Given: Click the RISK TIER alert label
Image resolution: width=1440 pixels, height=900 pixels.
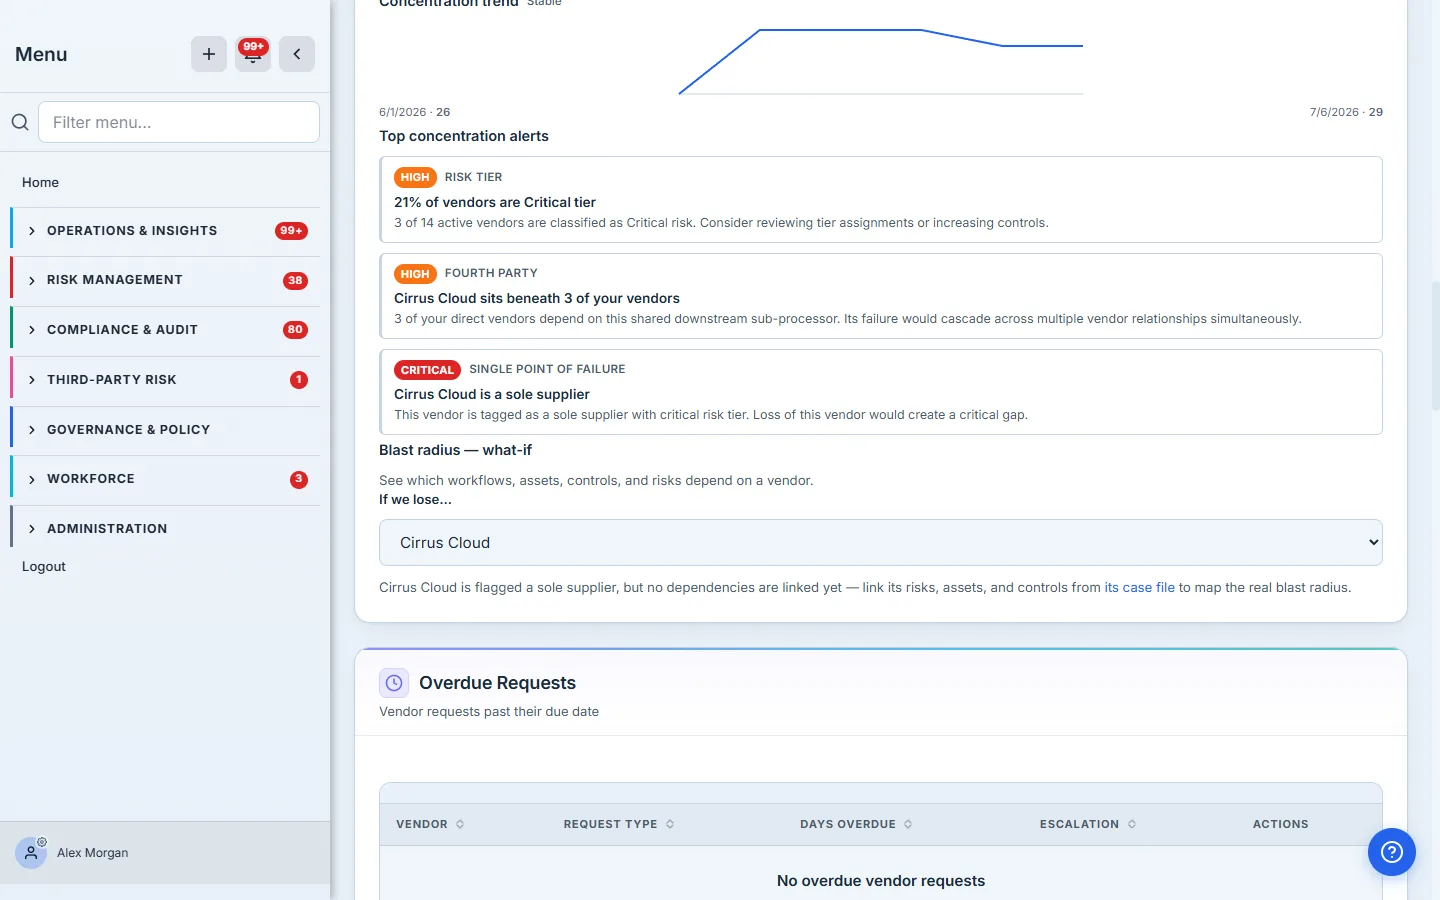Looking at the screenshot, I should click(x=473, y=177).
